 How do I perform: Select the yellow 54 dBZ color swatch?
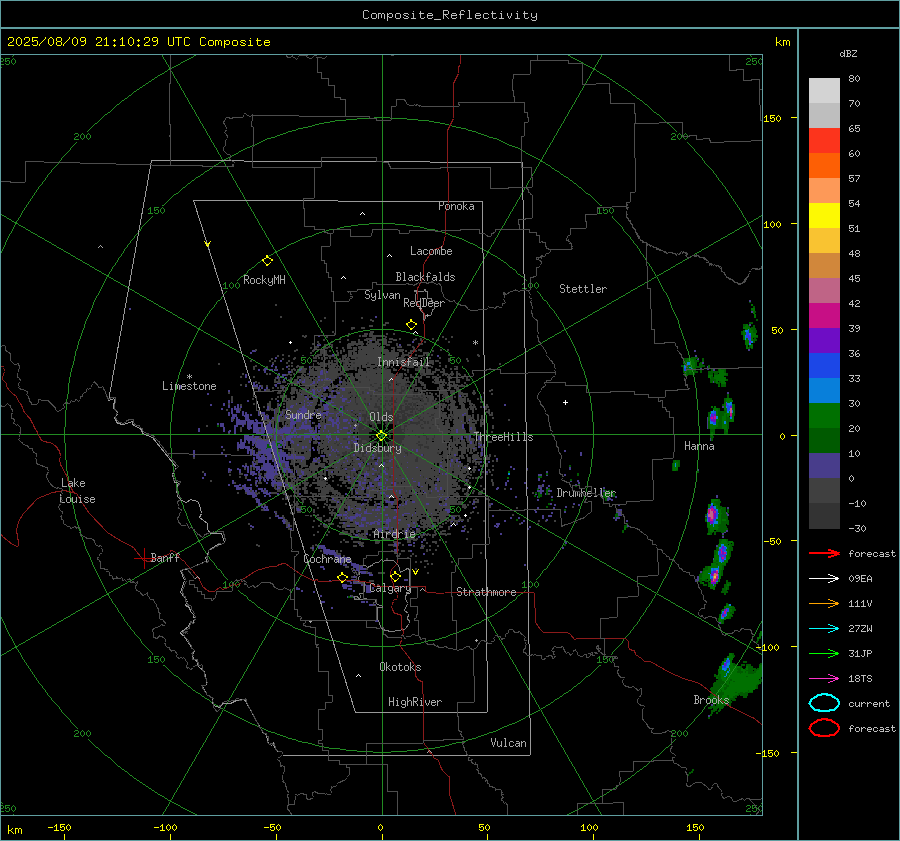(x=824, y=215)
